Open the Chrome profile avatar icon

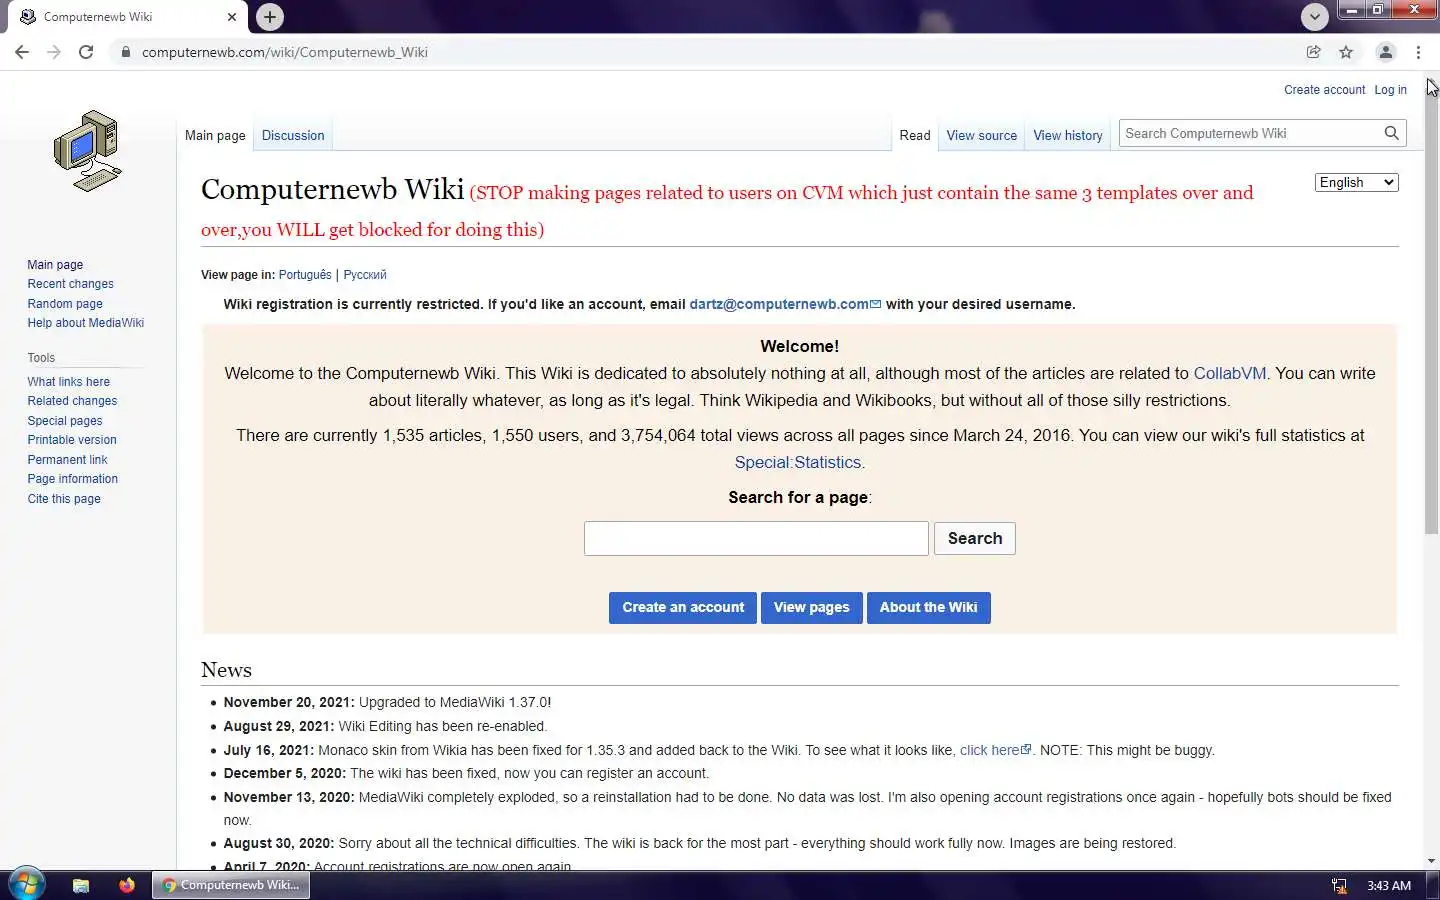click(1386, 52)
